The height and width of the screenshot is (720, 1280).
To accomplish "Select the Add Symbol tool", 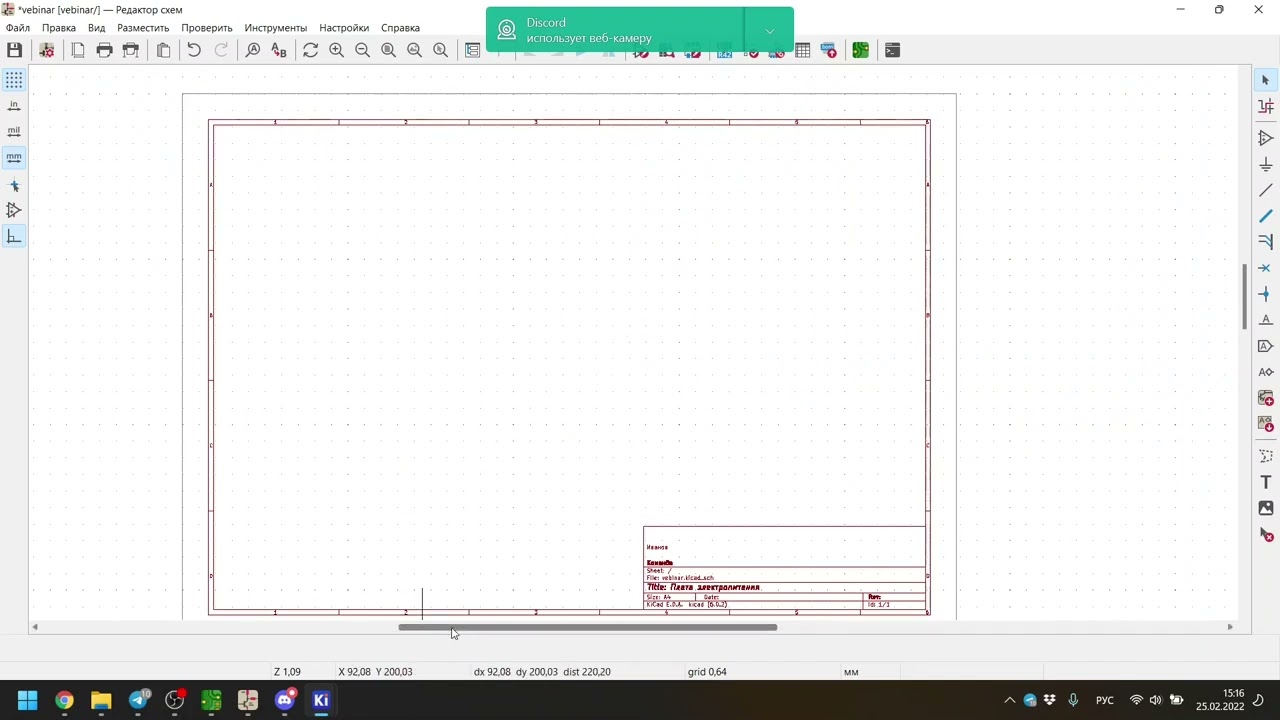I will pos(1265,138).
